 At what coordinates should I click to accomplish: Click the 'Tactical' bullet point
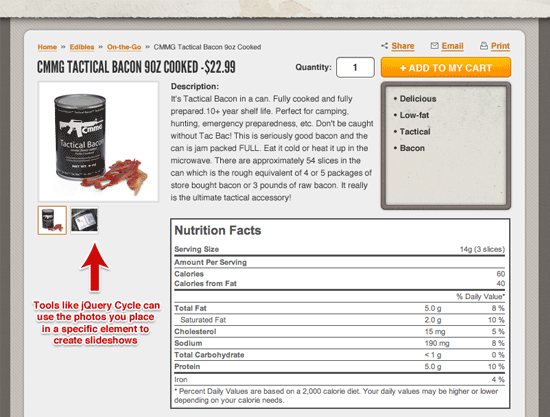[415, 132]
